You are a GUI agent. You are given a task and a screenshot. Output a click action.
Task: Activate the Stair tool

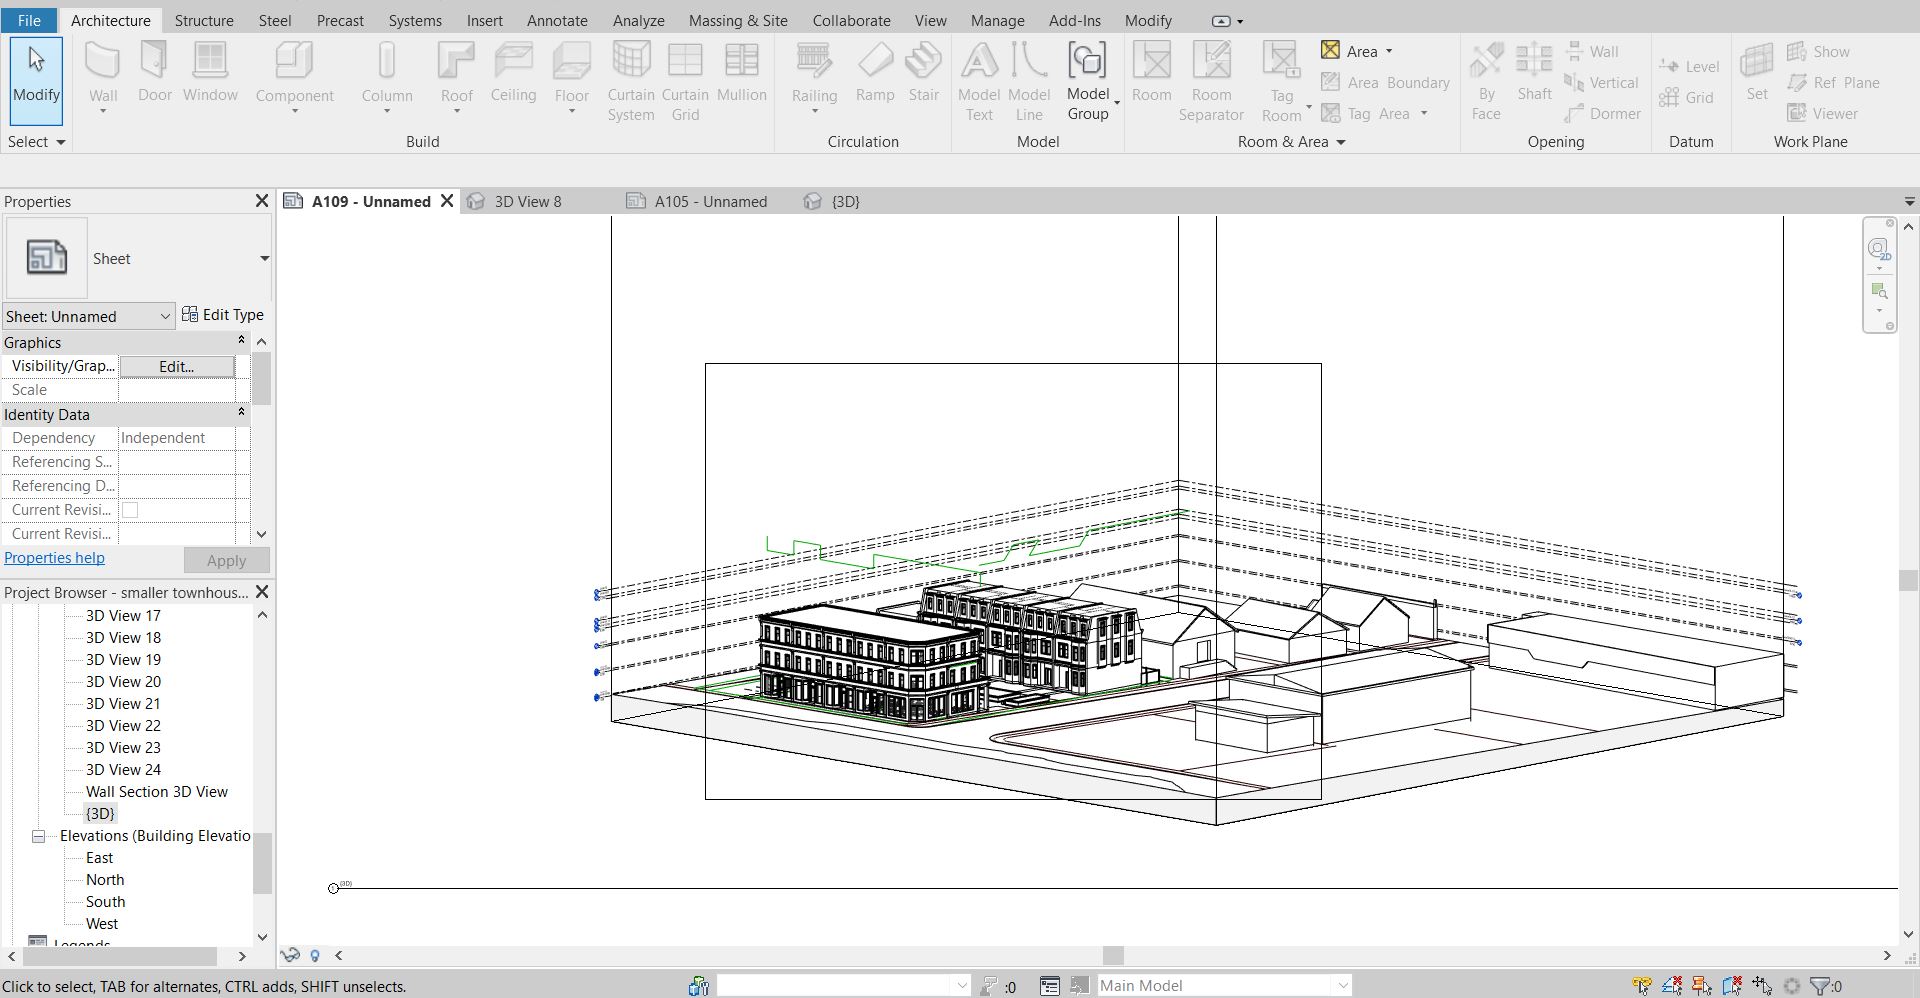click(923, 73)
